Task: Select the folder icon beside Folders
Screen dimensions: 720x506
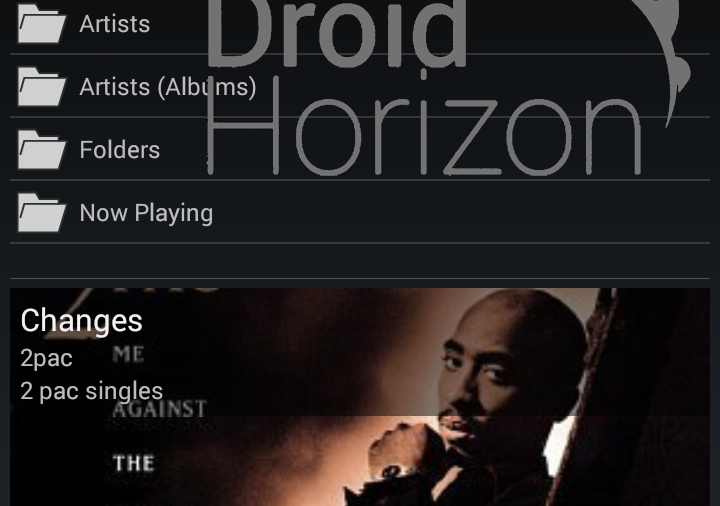Action: [x=42, y=150]
